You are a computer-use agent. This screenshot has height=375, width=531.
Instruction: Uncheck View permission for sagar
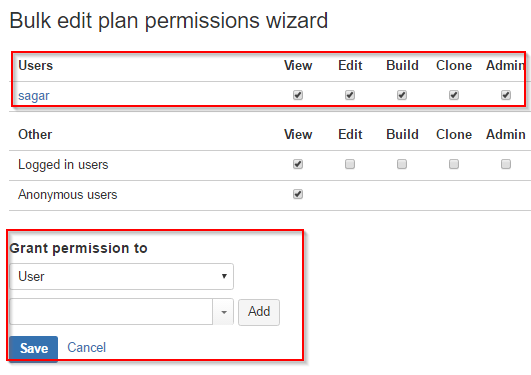click(x=298, y=95)
